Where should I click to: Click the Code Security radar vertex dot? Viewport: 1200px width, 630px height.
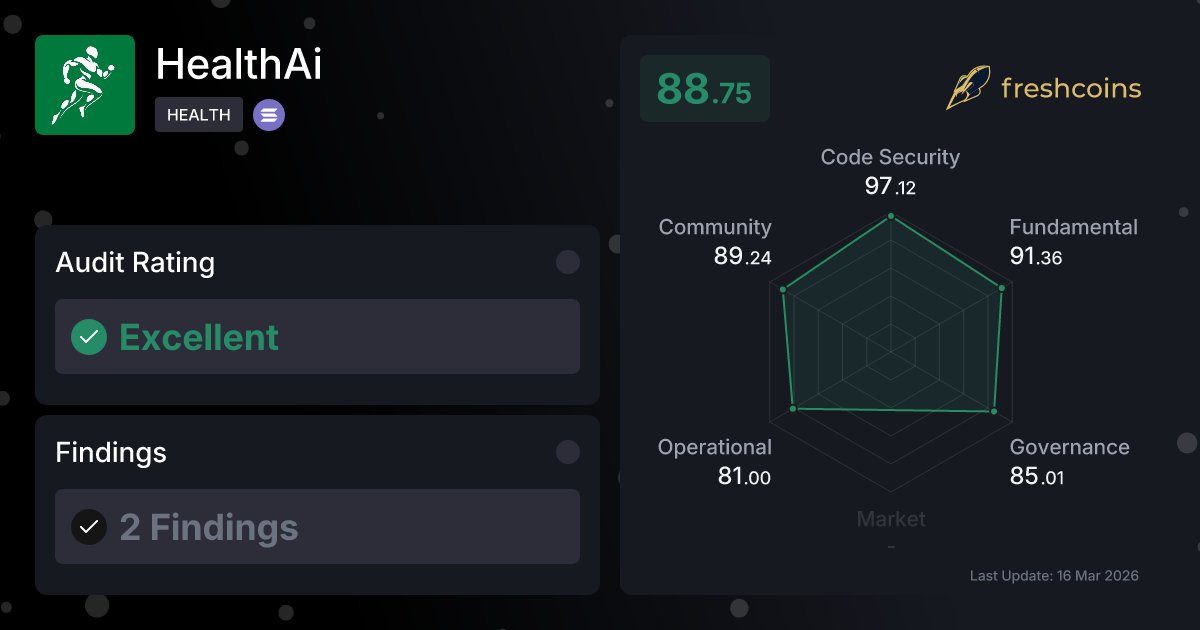coord(890,216)
